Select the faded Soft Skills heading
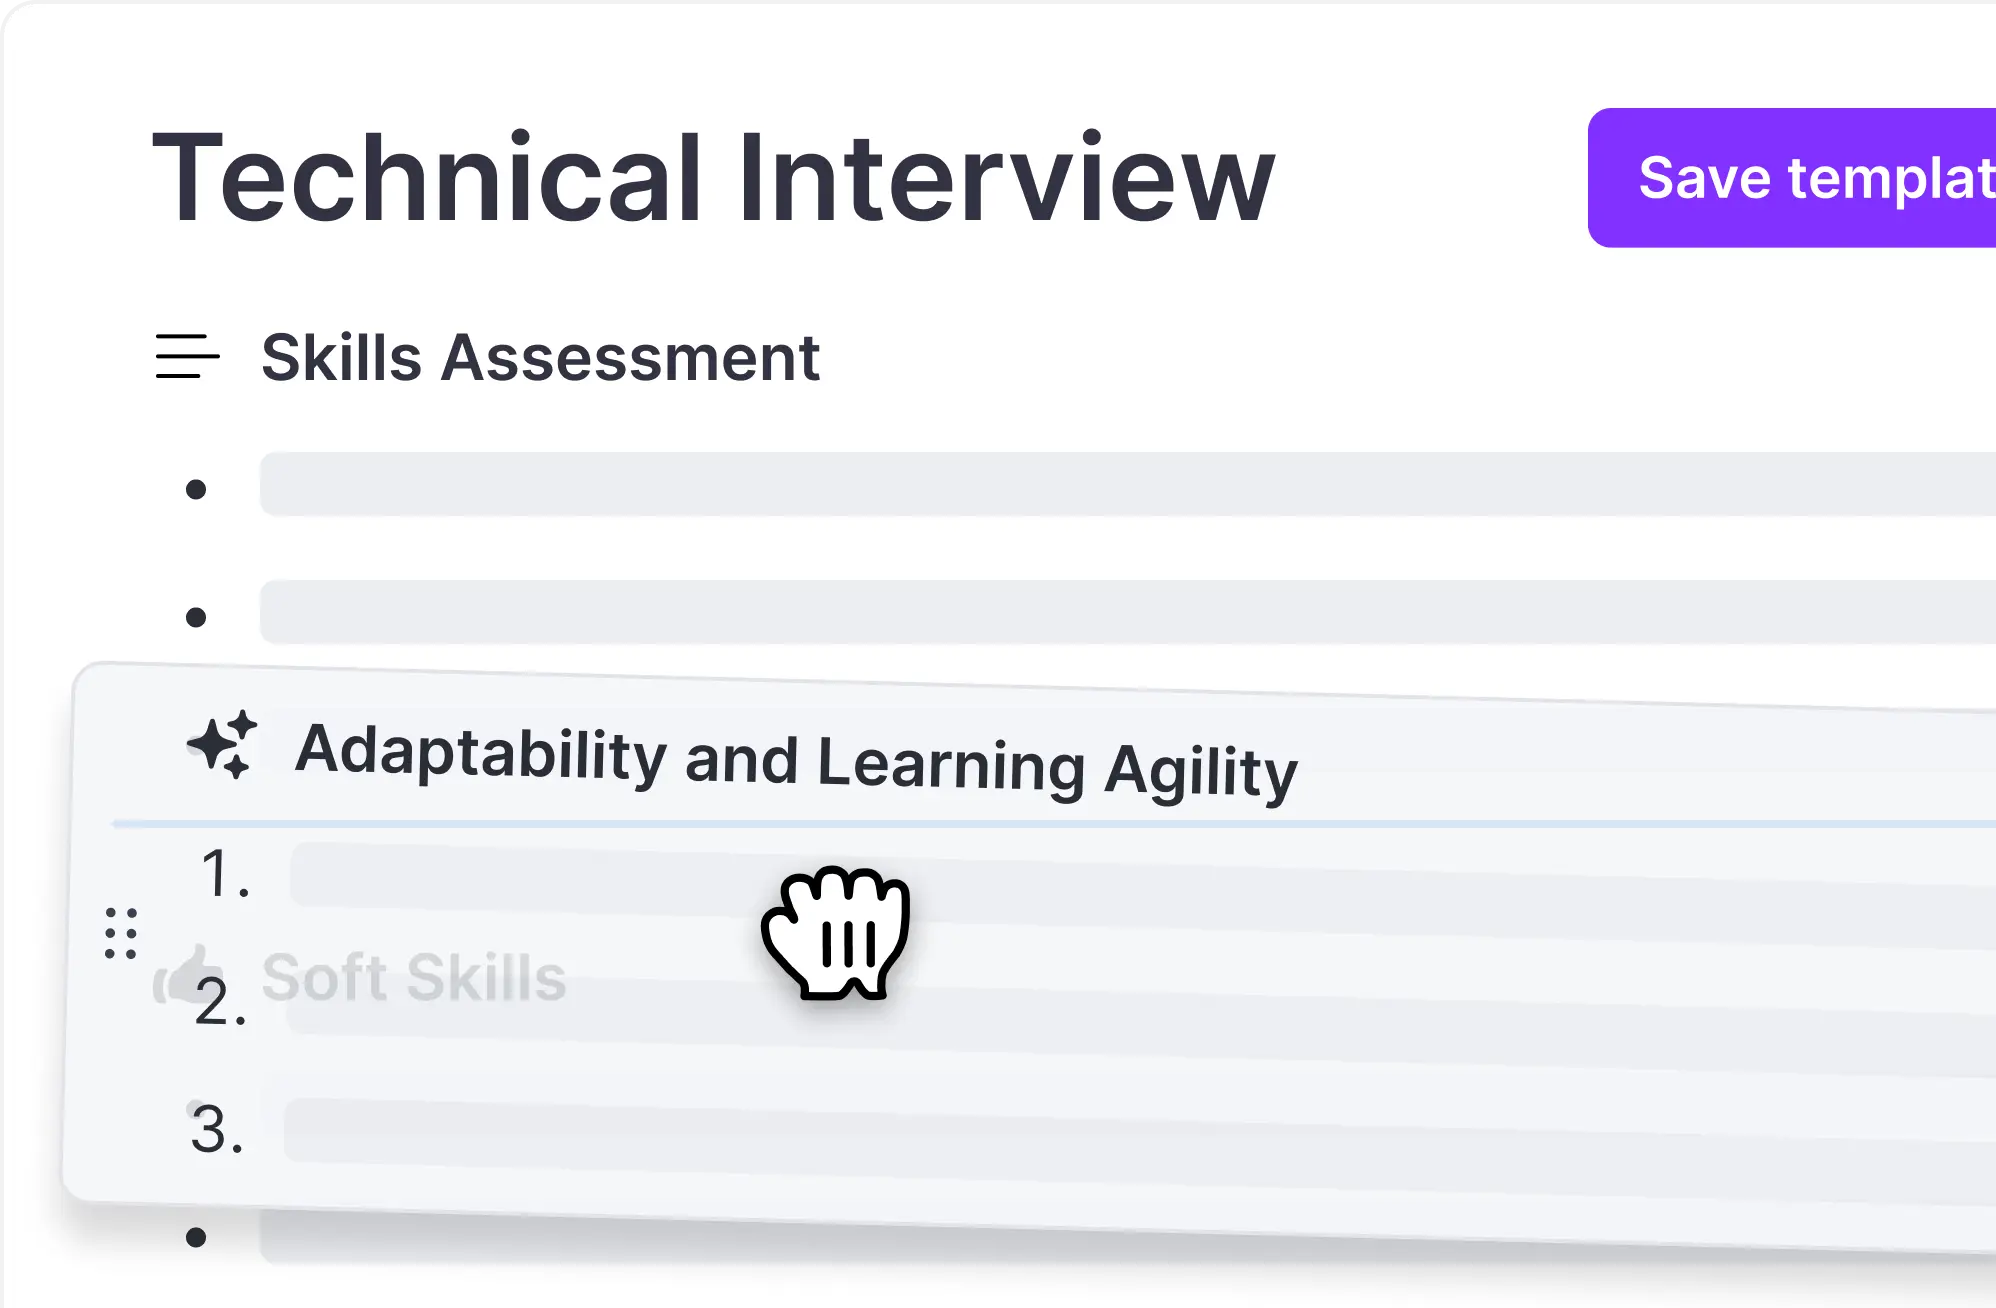1996x1308 pixels. 413,977
